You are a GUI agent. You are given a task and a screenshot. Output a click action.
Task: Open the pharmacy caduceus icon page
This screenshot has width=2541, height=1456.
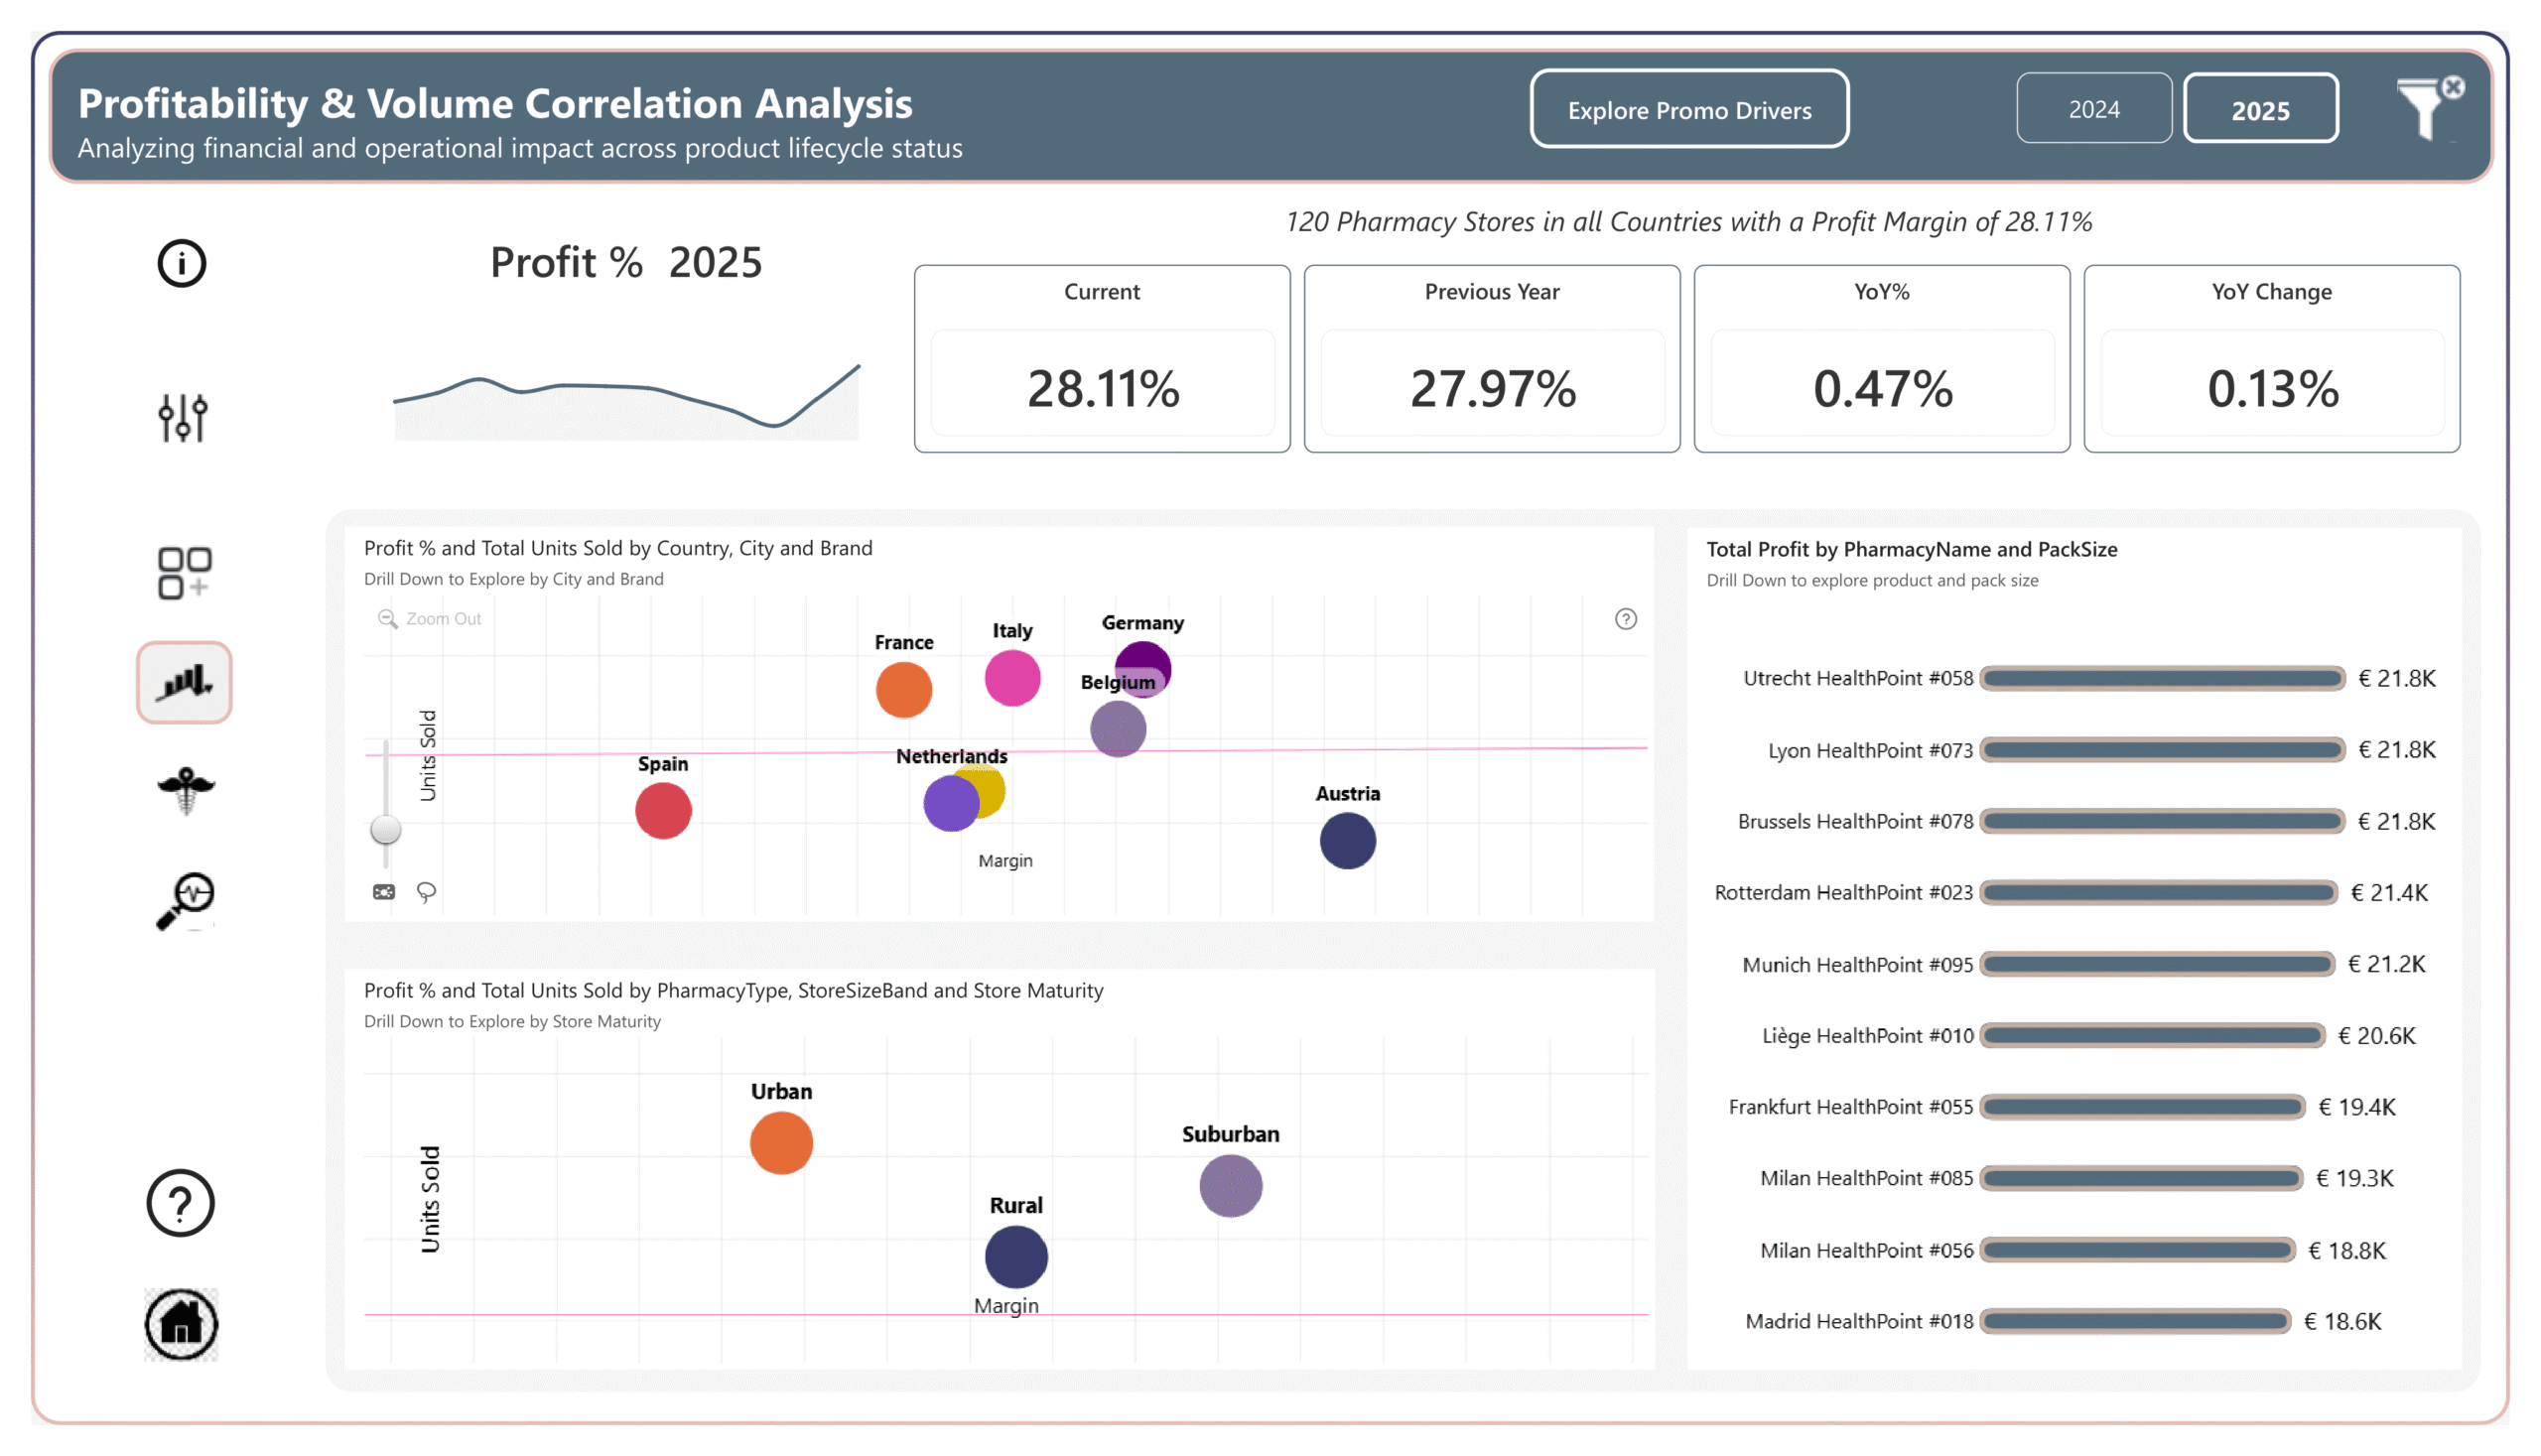tap(185, 790)
